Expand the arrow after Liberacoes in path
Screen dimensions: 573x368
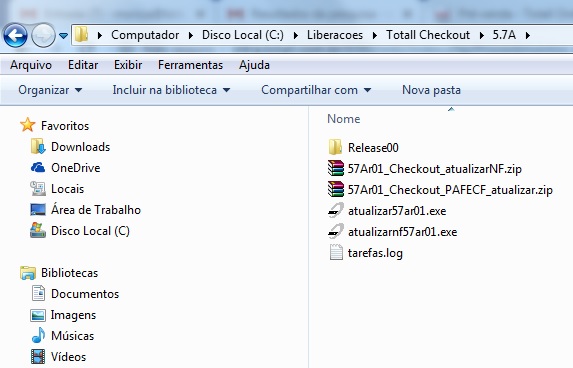375,35
